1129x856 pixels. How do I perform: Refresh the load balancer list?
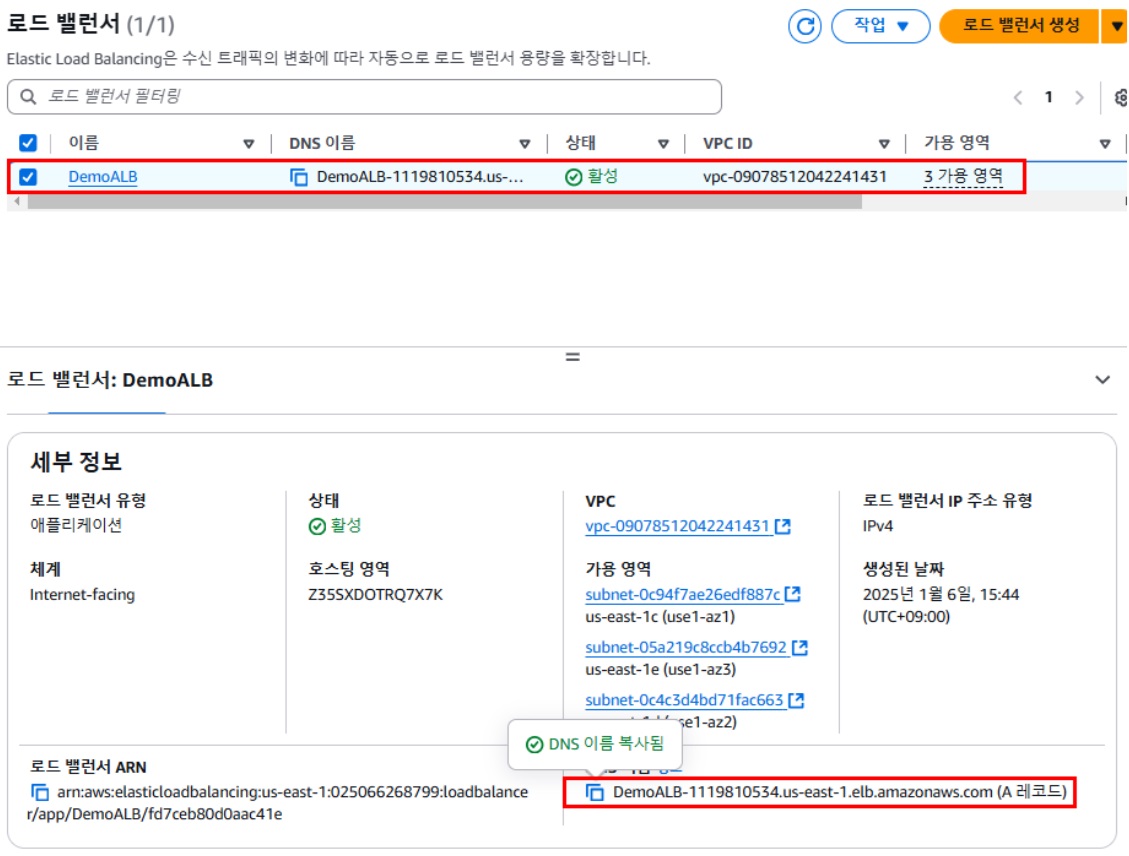coord(804,27)
